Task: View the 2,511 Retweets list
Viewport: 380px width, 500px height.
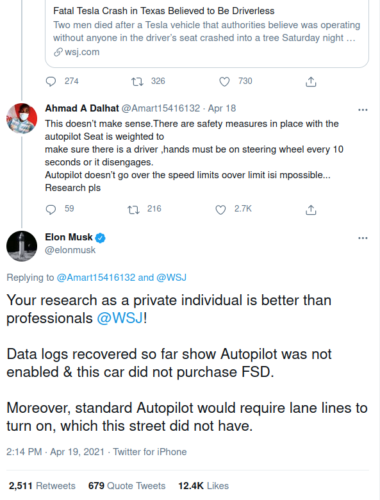Action: tap(42, 486)
